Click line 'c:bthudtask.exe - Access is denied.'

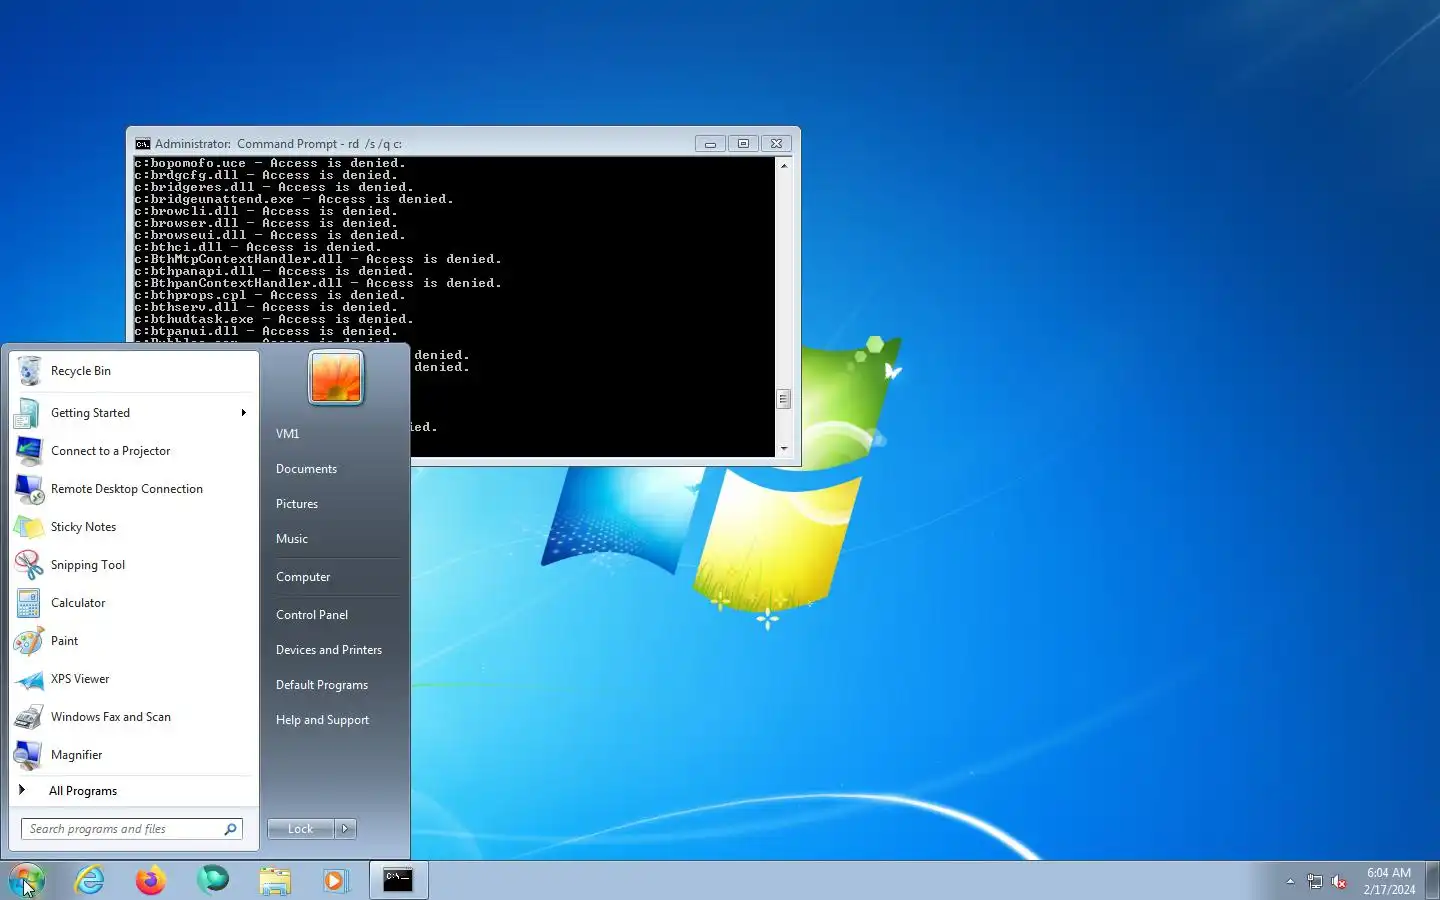coord(274,319)
